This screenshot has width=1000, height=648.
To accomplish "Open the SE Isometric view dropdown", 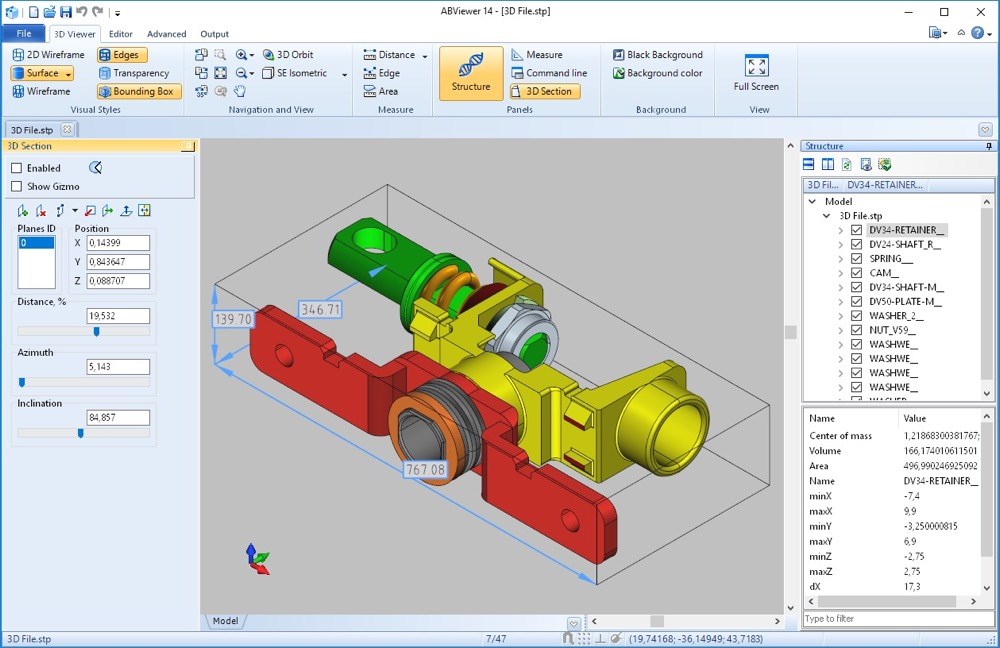I will pos(343,73).
